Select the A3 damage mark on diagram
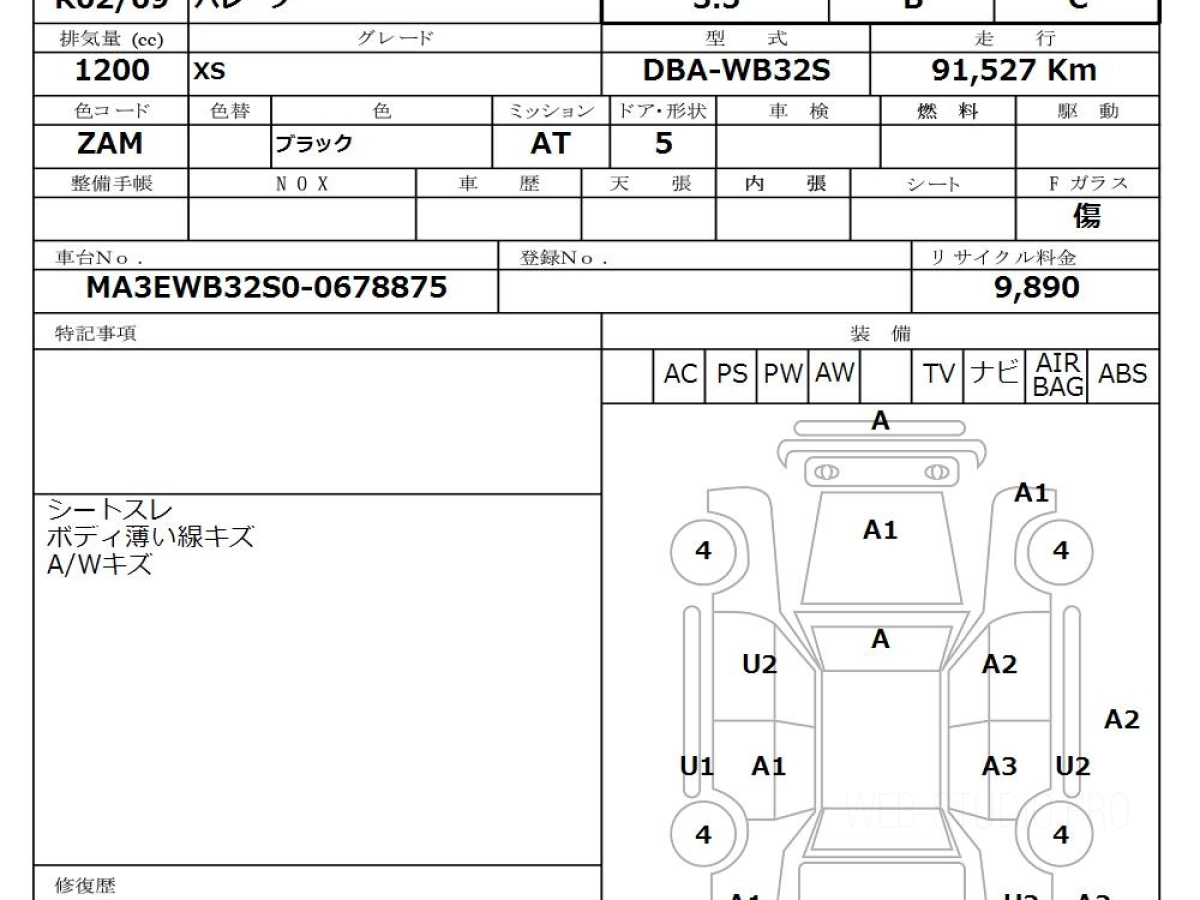This screenshot has height=900, width=1200. (999, 766)
